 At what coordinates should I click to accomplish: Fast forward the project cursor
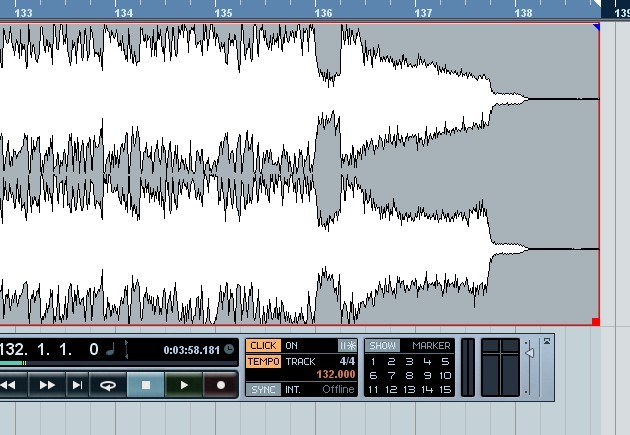(x=47, y=385)
